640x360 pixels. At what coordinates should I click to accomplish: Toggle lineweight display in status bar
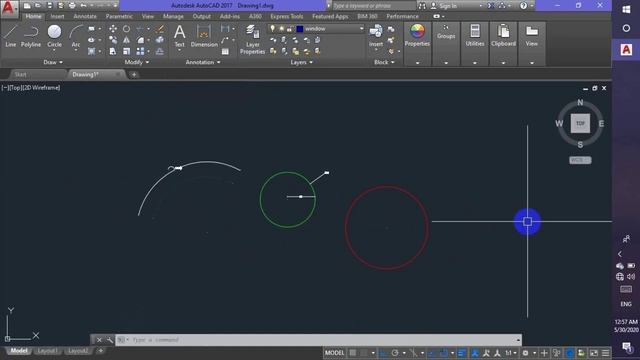[462, 353]
